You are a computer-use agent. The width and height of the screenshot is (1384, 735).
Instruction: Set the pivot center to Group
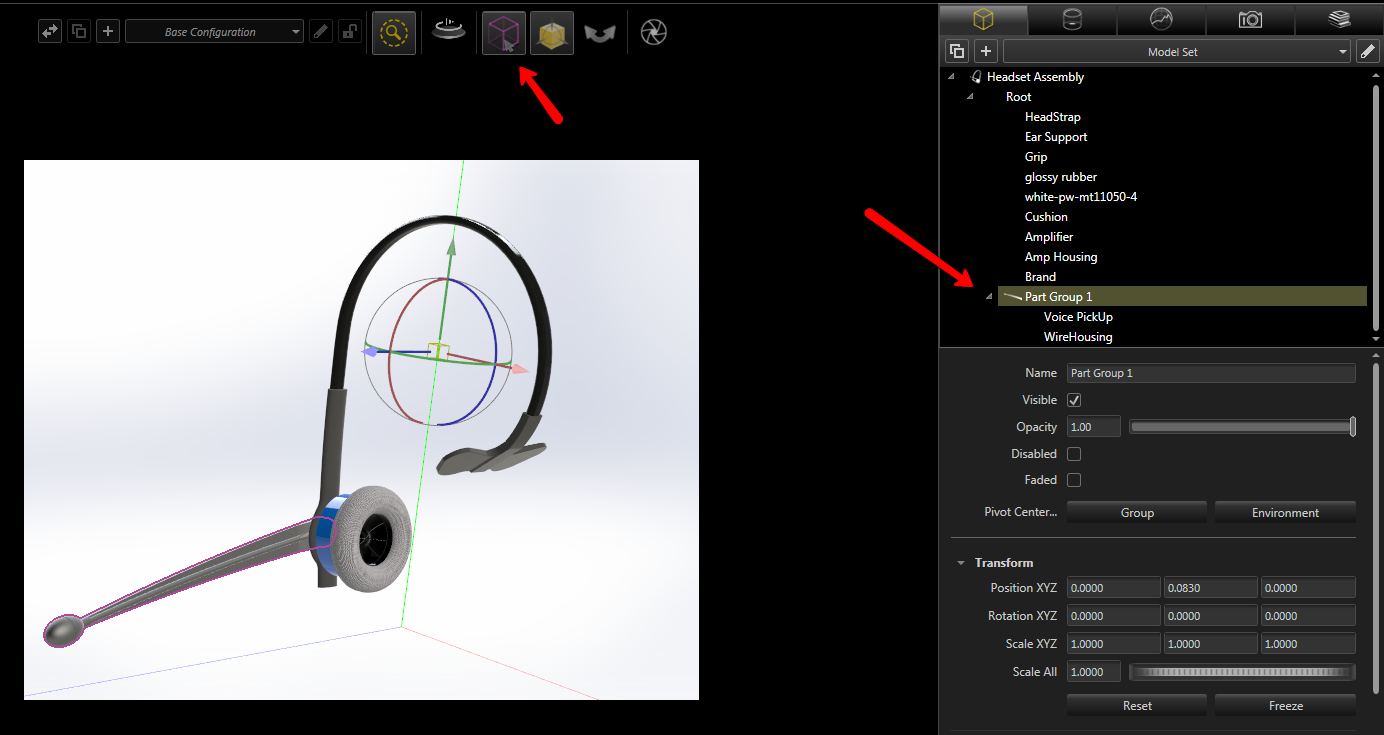(1137, 513)
